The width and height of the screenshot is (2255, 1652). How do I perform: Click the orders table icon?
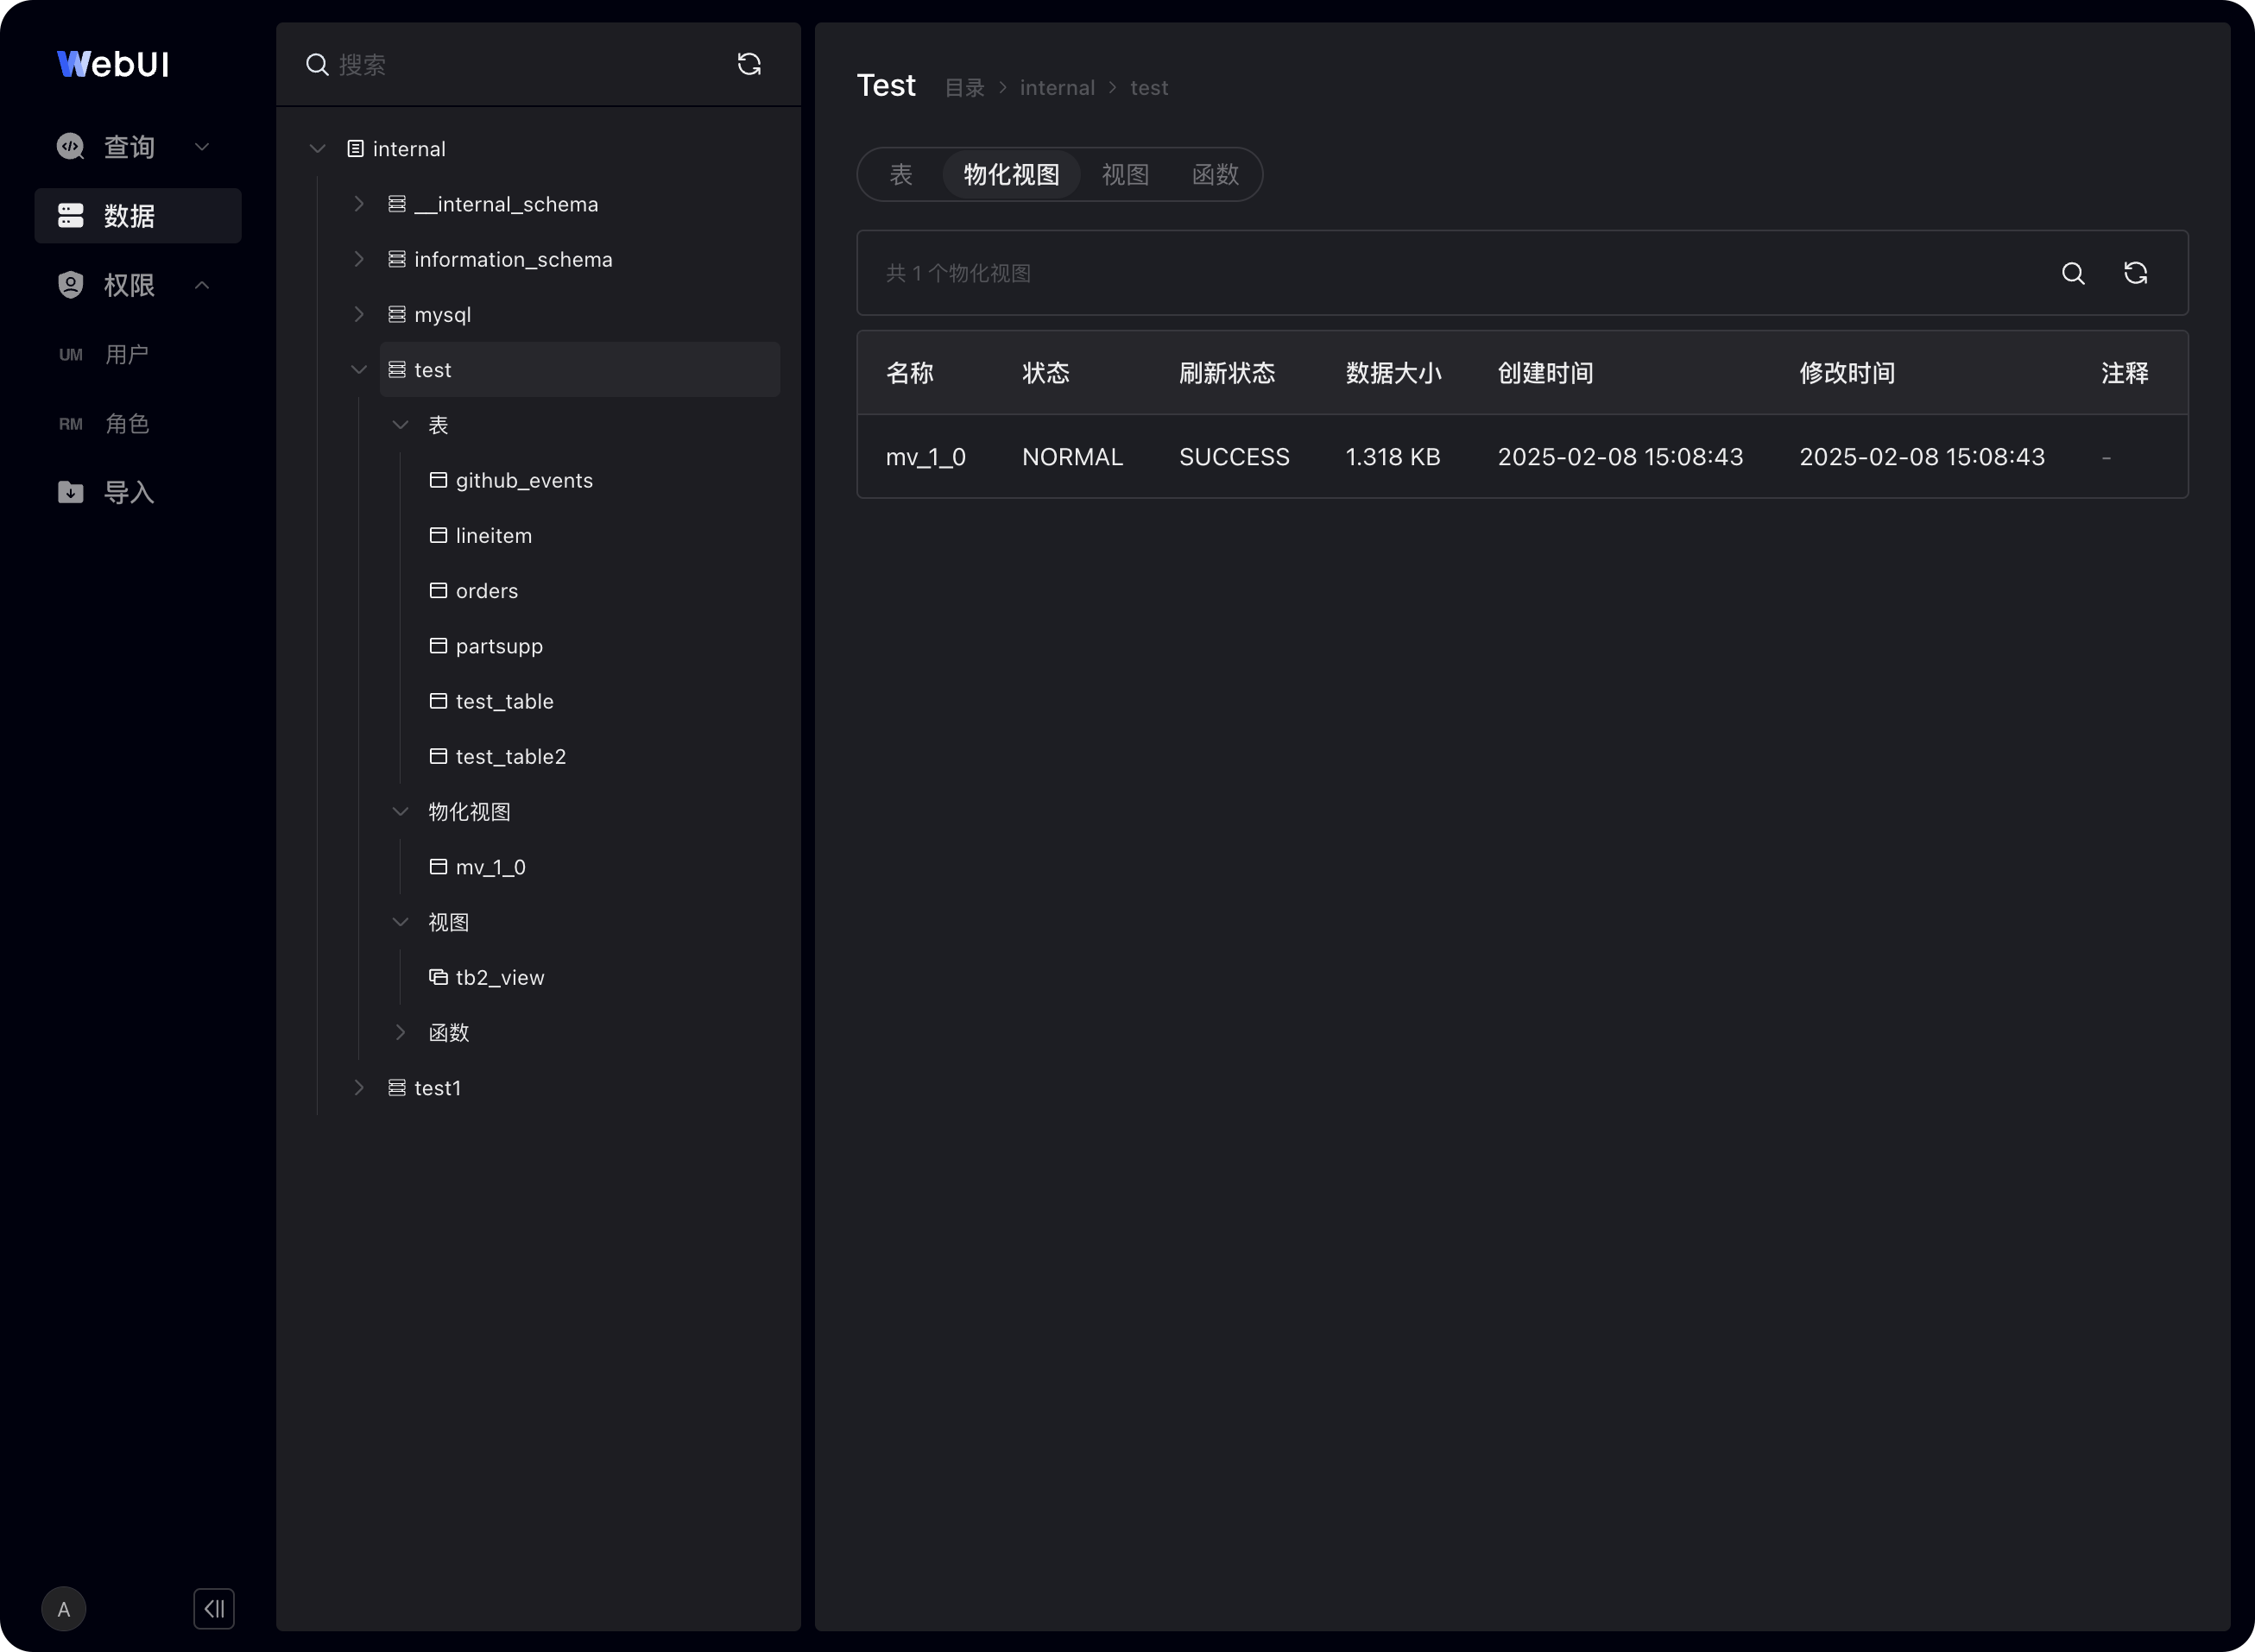pyautogui.click(x=438, y=590)
